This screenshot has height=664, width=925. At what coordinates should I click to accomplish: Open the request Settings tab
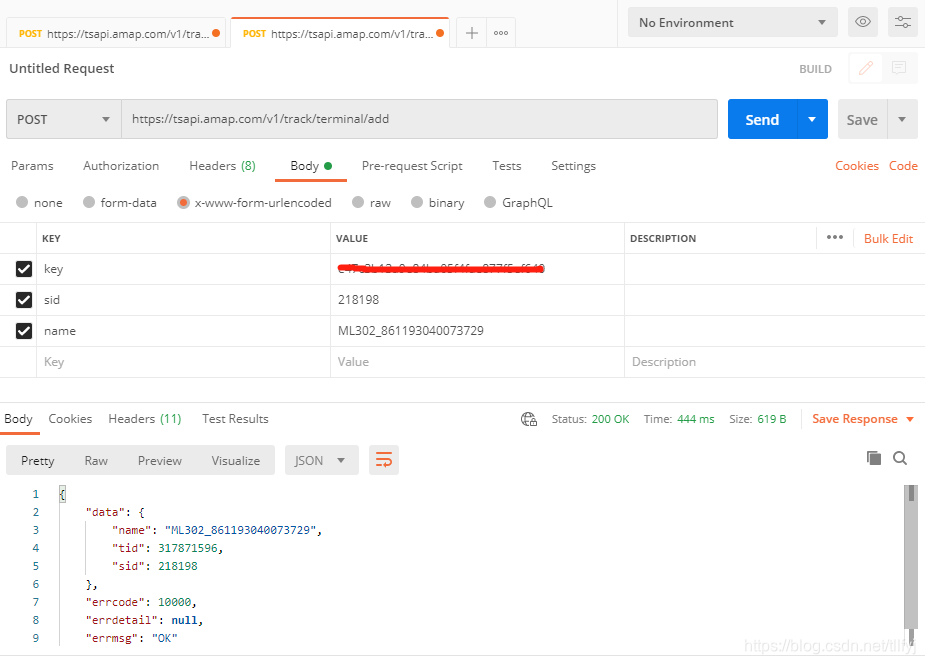[573, 166]
